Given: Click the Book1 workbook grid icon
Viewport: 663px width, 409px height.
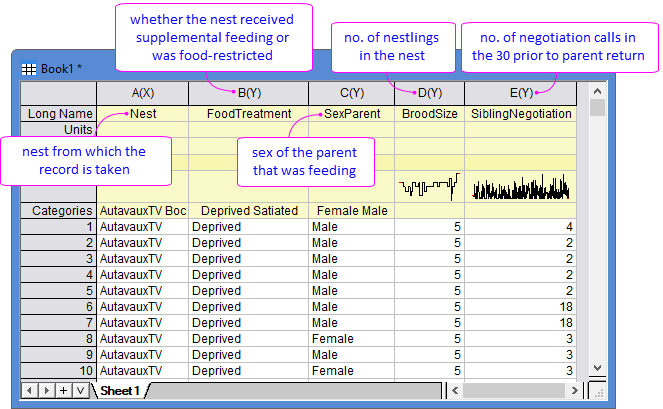Looking at the screenshot, I should tap(29, 69).
